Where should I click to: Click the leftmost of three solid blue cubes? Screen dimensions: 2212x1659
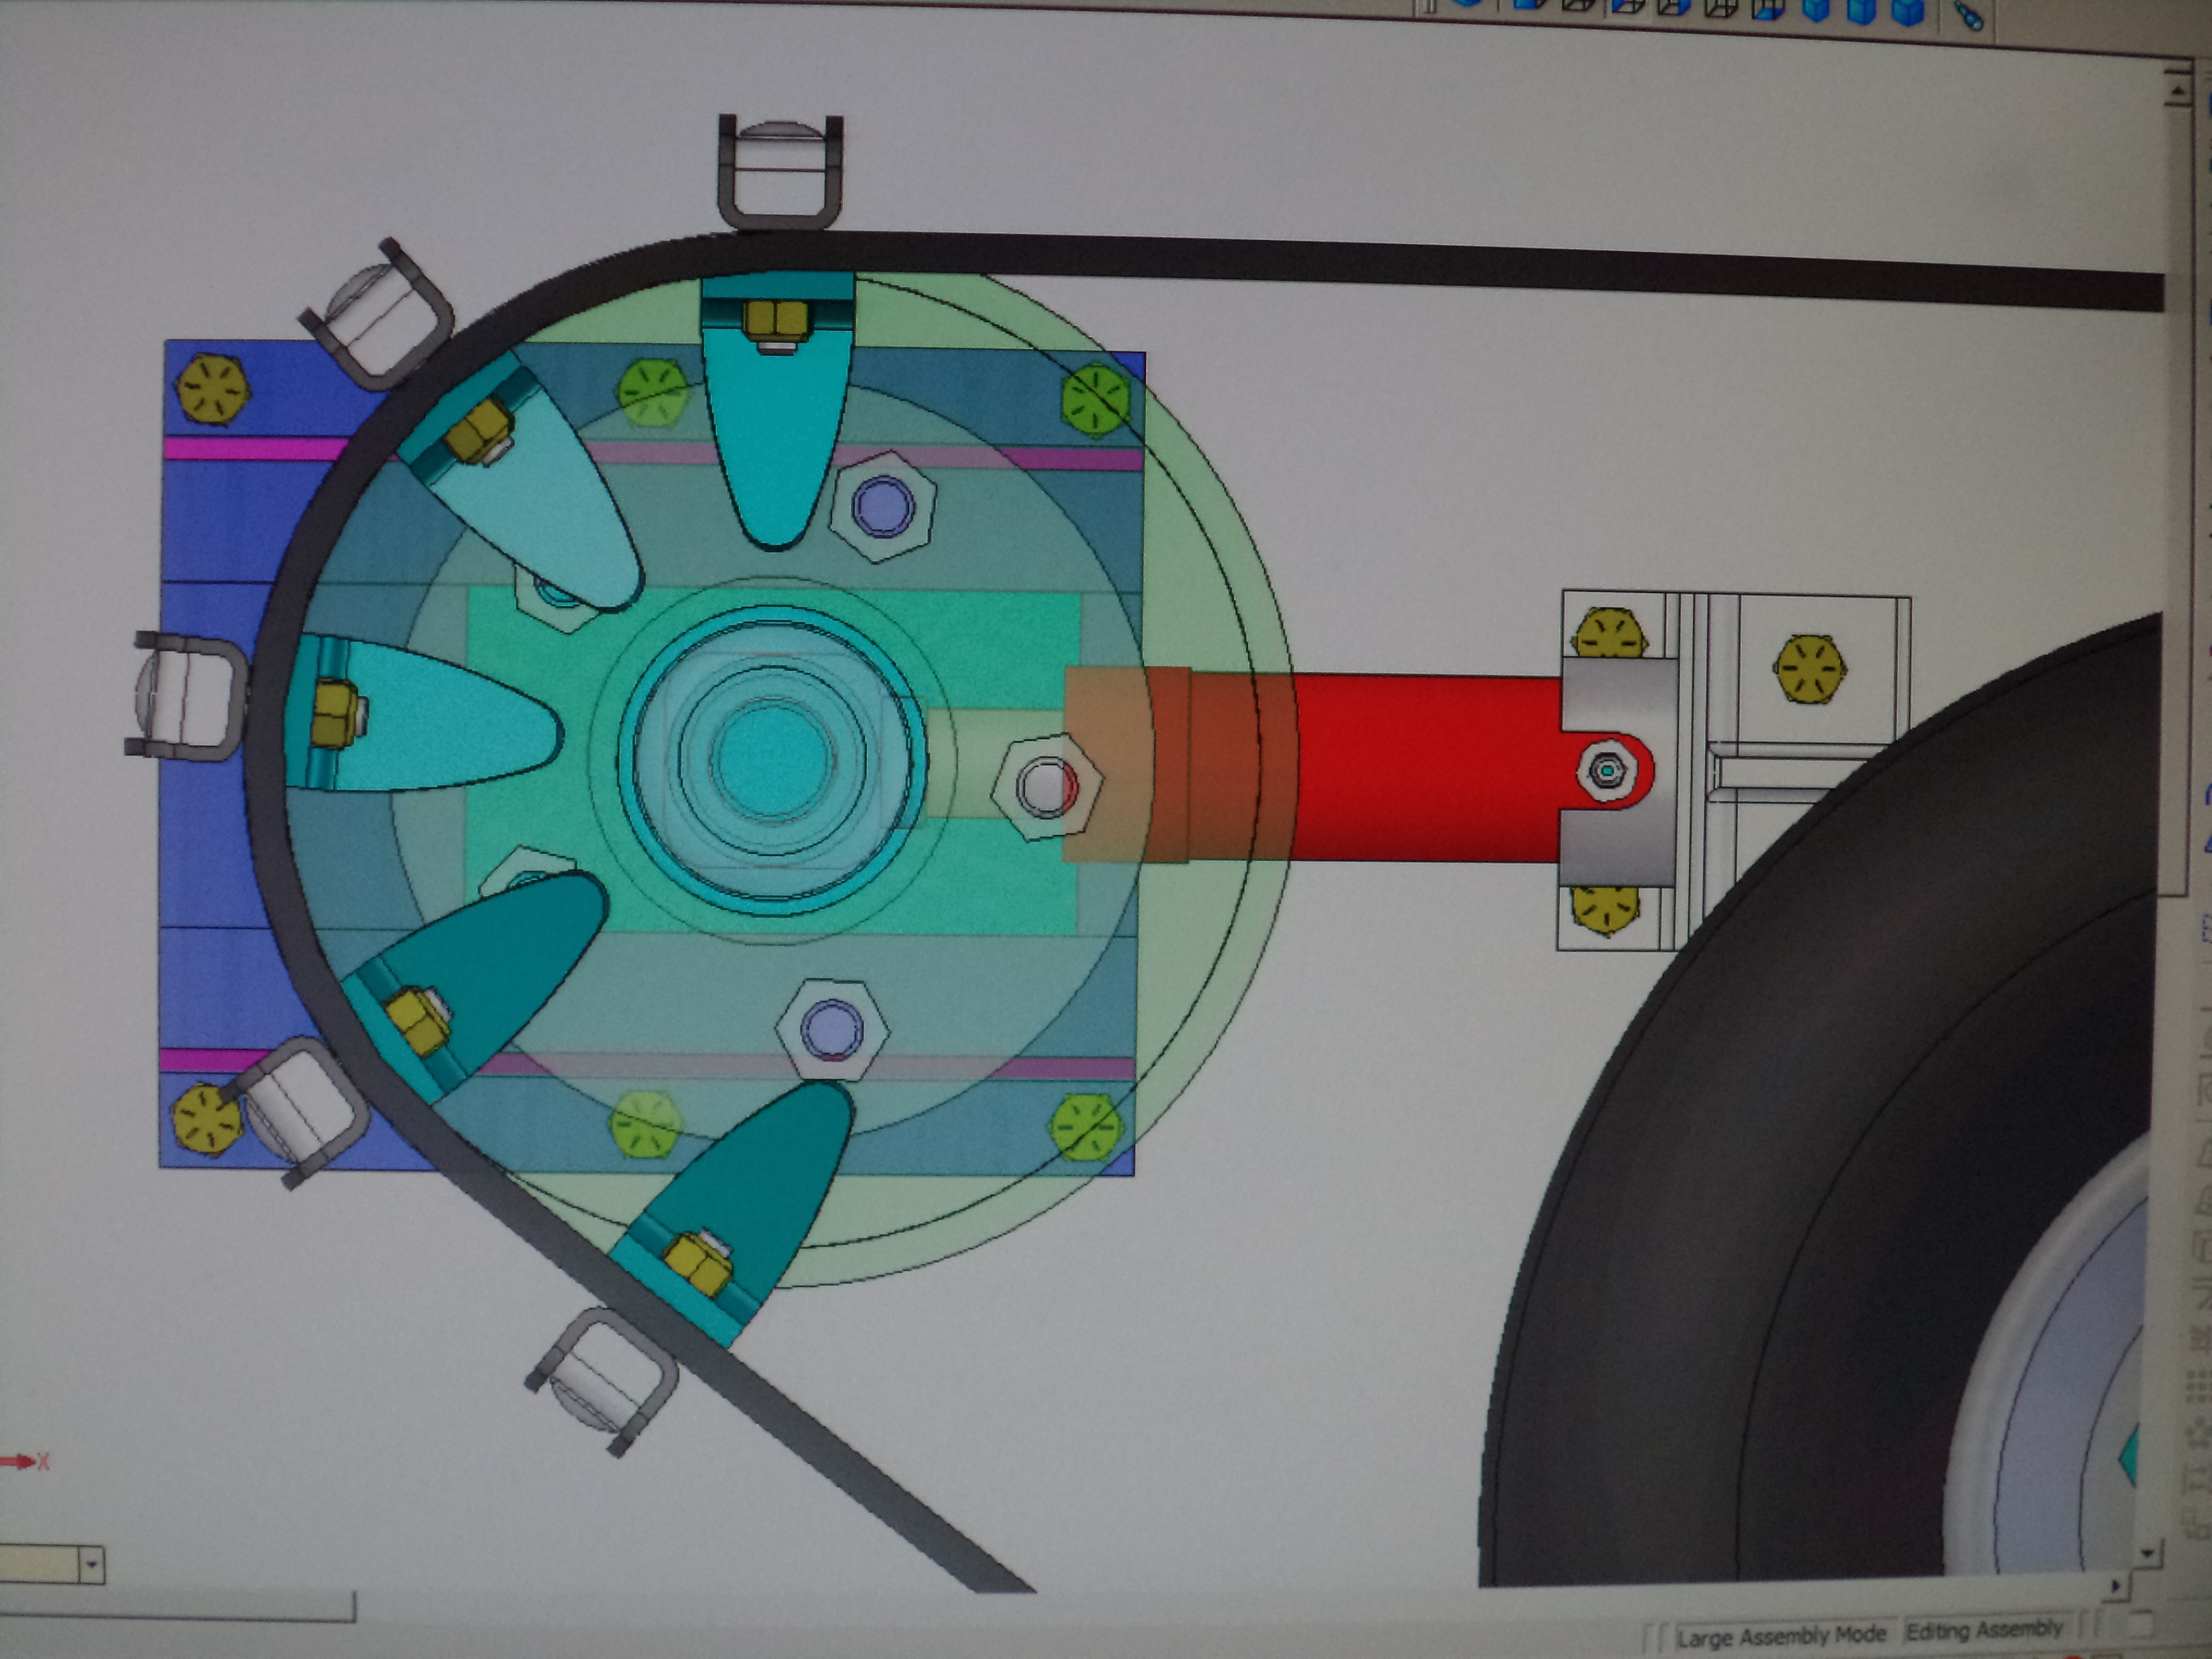[x=1816, y=9]
